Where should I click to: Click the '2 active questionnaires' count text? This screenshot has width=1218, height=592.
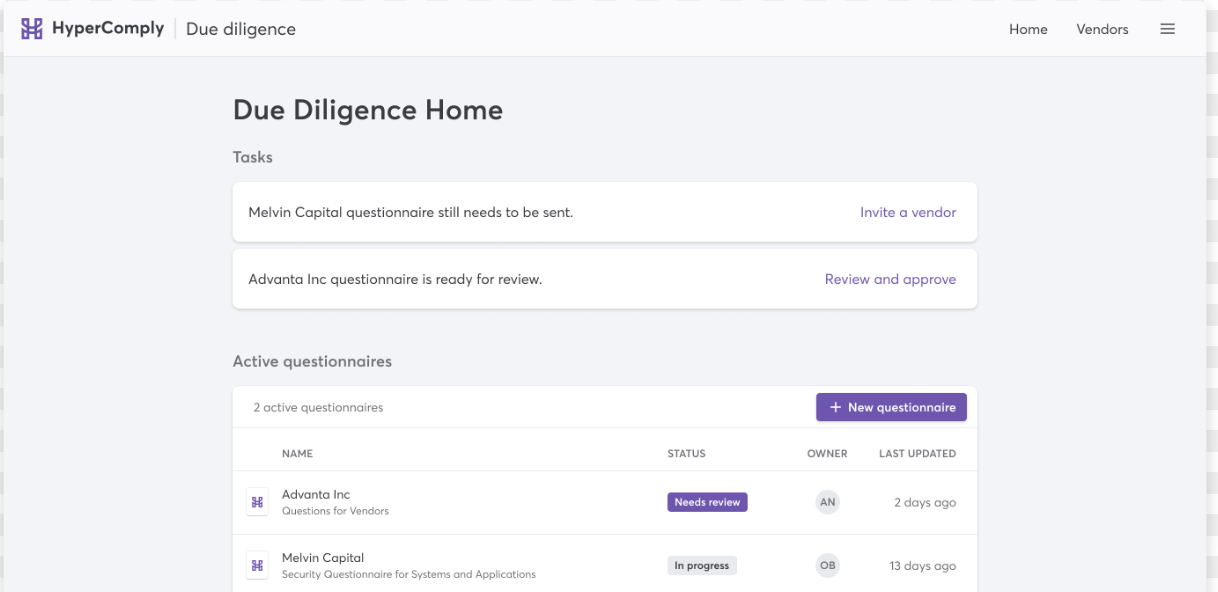[x=318, y=407]
